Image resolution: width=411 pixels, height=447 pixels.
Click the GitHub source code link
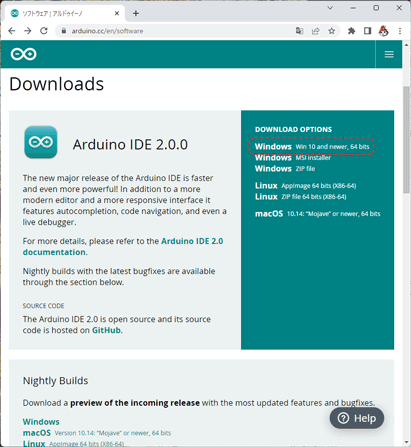(x=106, y=330)
